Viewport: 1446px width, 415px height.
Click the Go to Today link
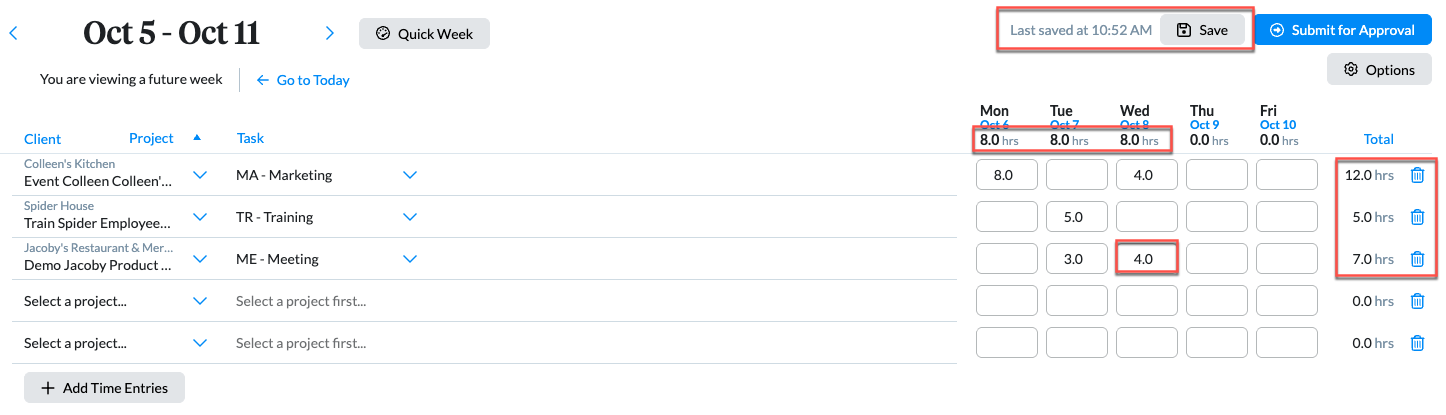pos(303,80)
